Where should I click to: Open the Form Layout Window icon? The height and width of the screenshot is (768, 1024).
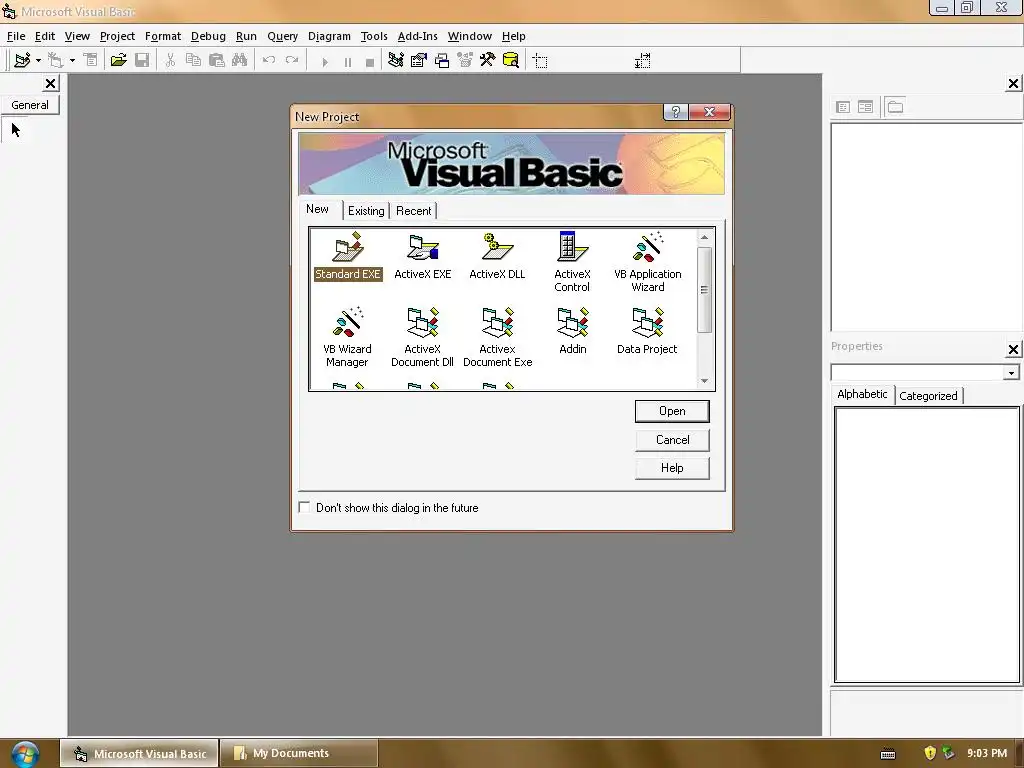(442, 60)
